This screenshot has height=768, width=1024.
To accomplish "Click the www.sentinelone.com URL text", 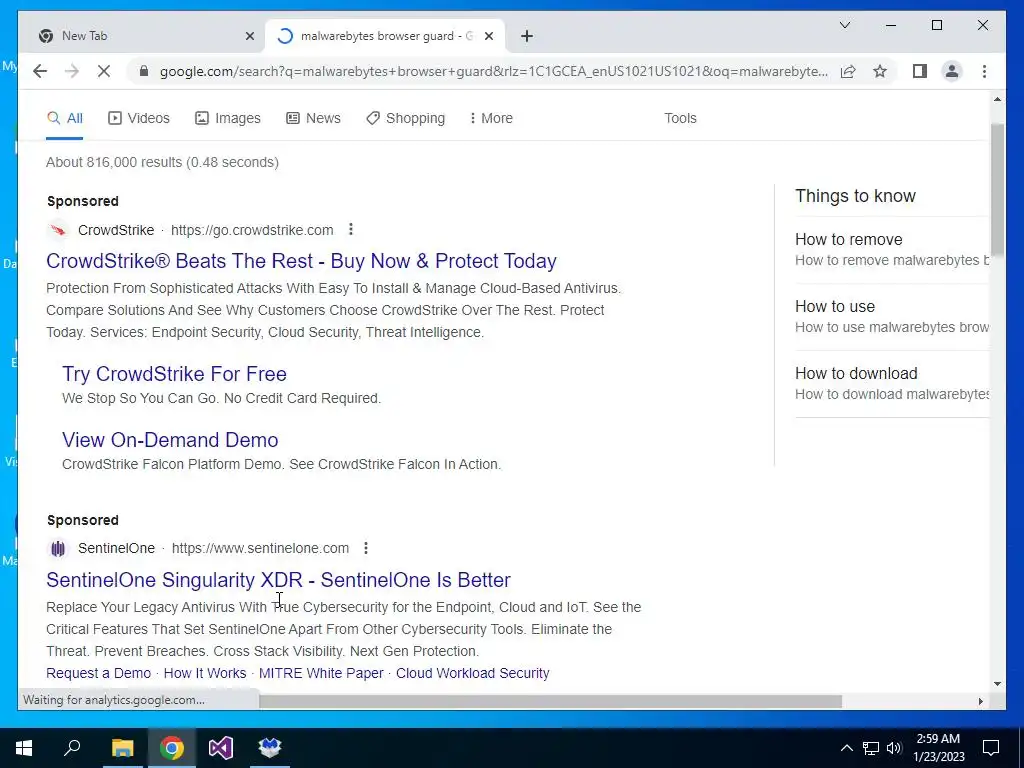I will point(260,548).
